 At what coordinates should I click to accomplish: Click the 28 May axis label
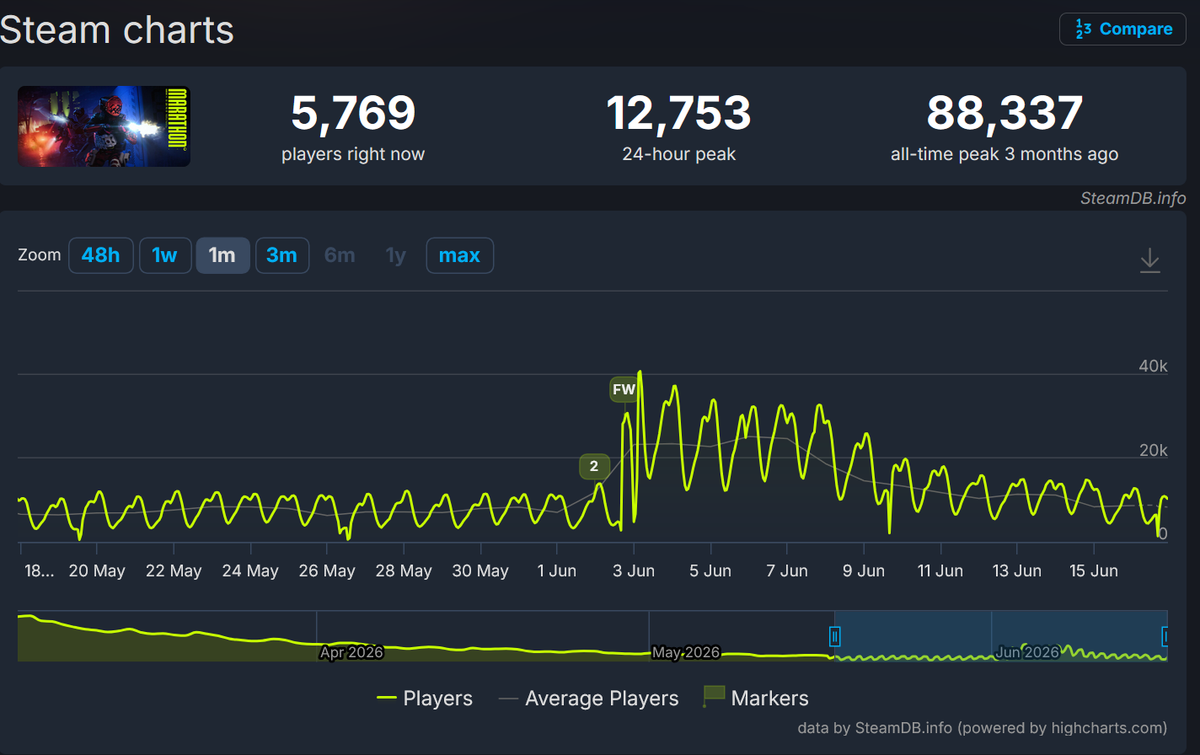click(403, 571)
